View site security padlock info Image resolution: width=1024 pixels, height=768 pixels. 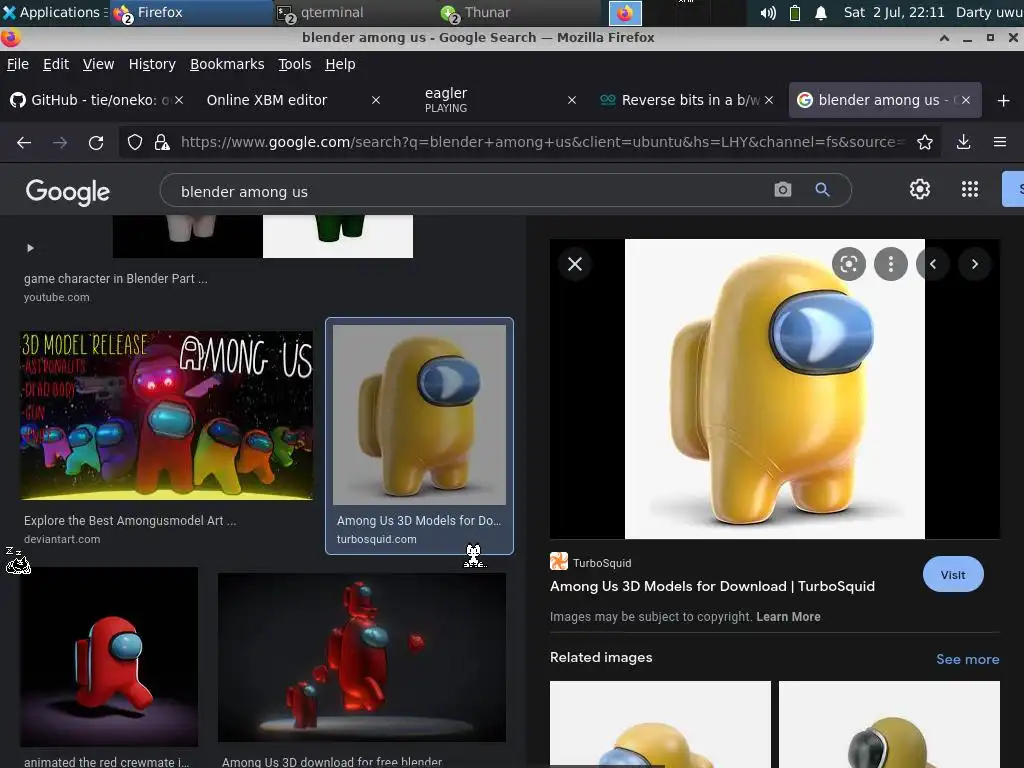click(x=161, y=142)
